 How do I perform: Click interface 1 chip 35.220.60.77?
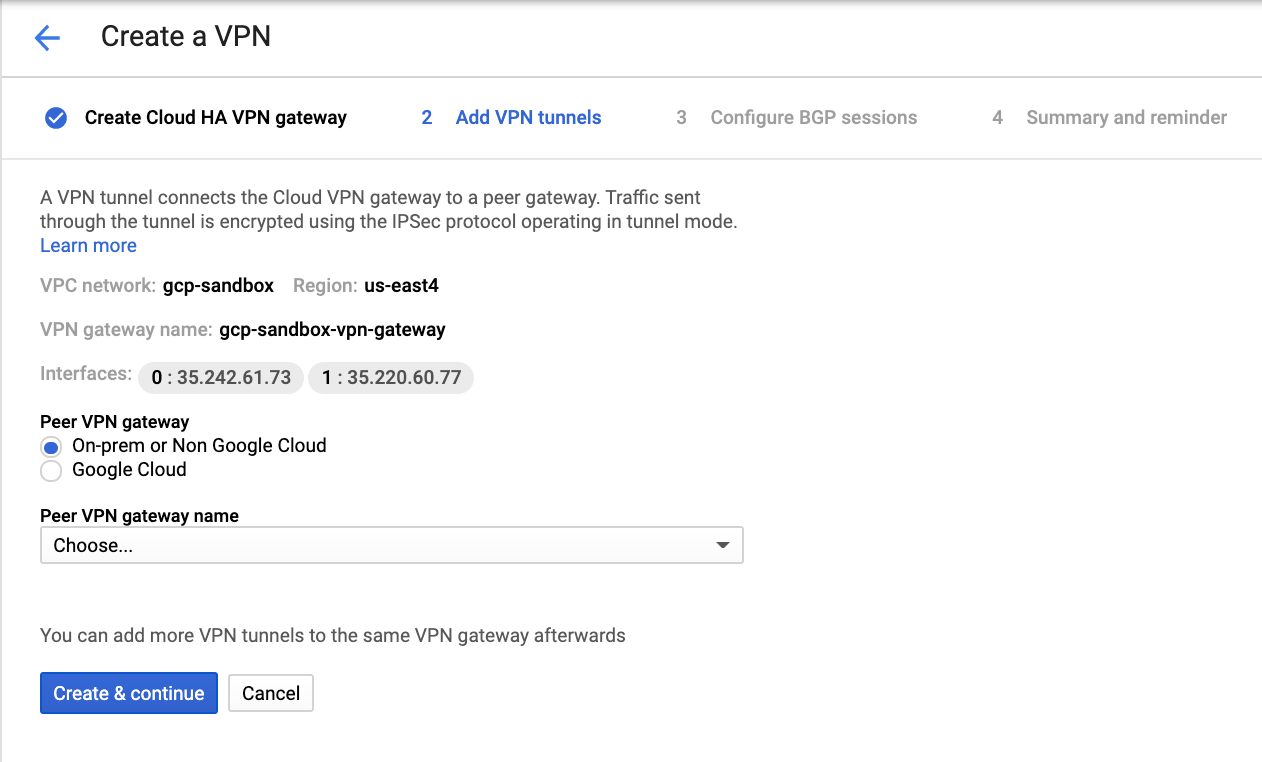(x=391, y=378)
